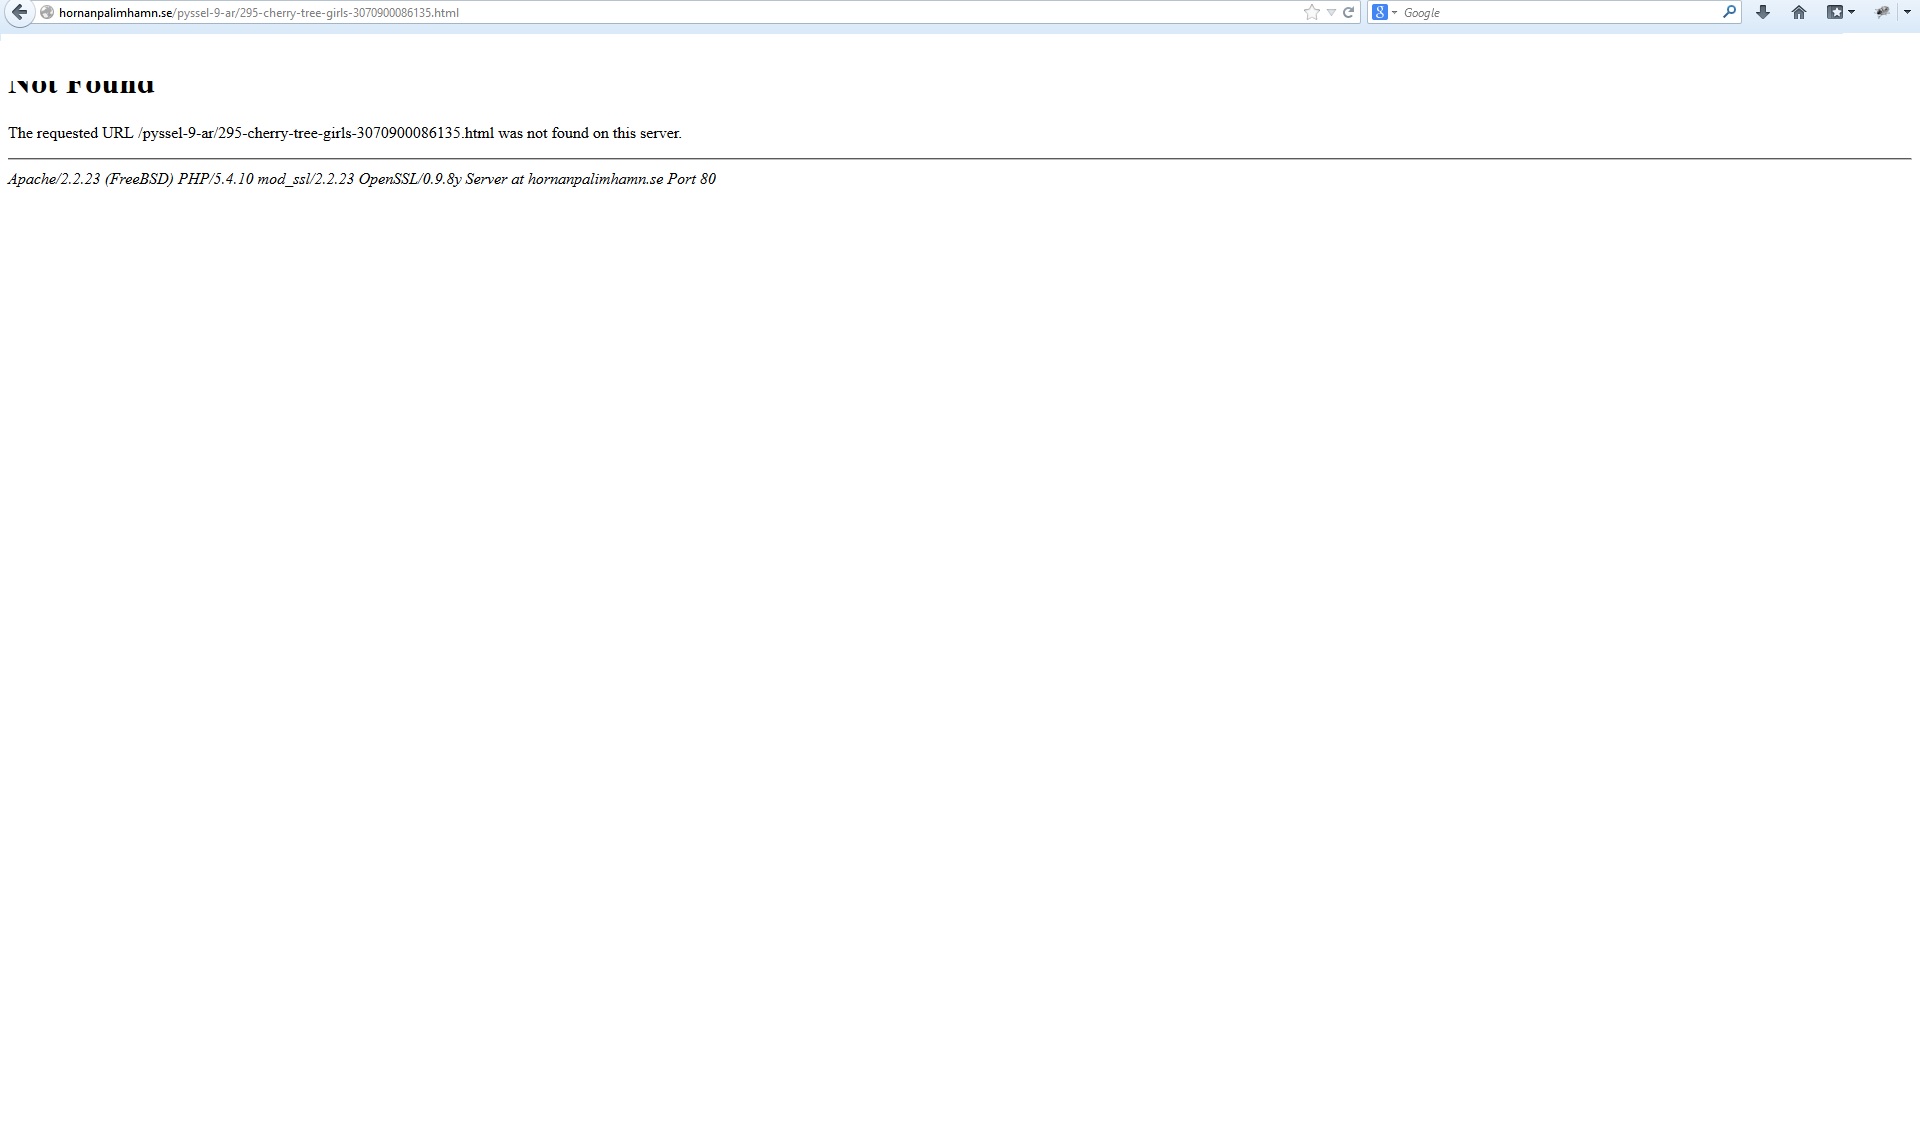Expand the address bar history dropdown
This screenshot has height=1126, width=1920.
(1331, 13)
